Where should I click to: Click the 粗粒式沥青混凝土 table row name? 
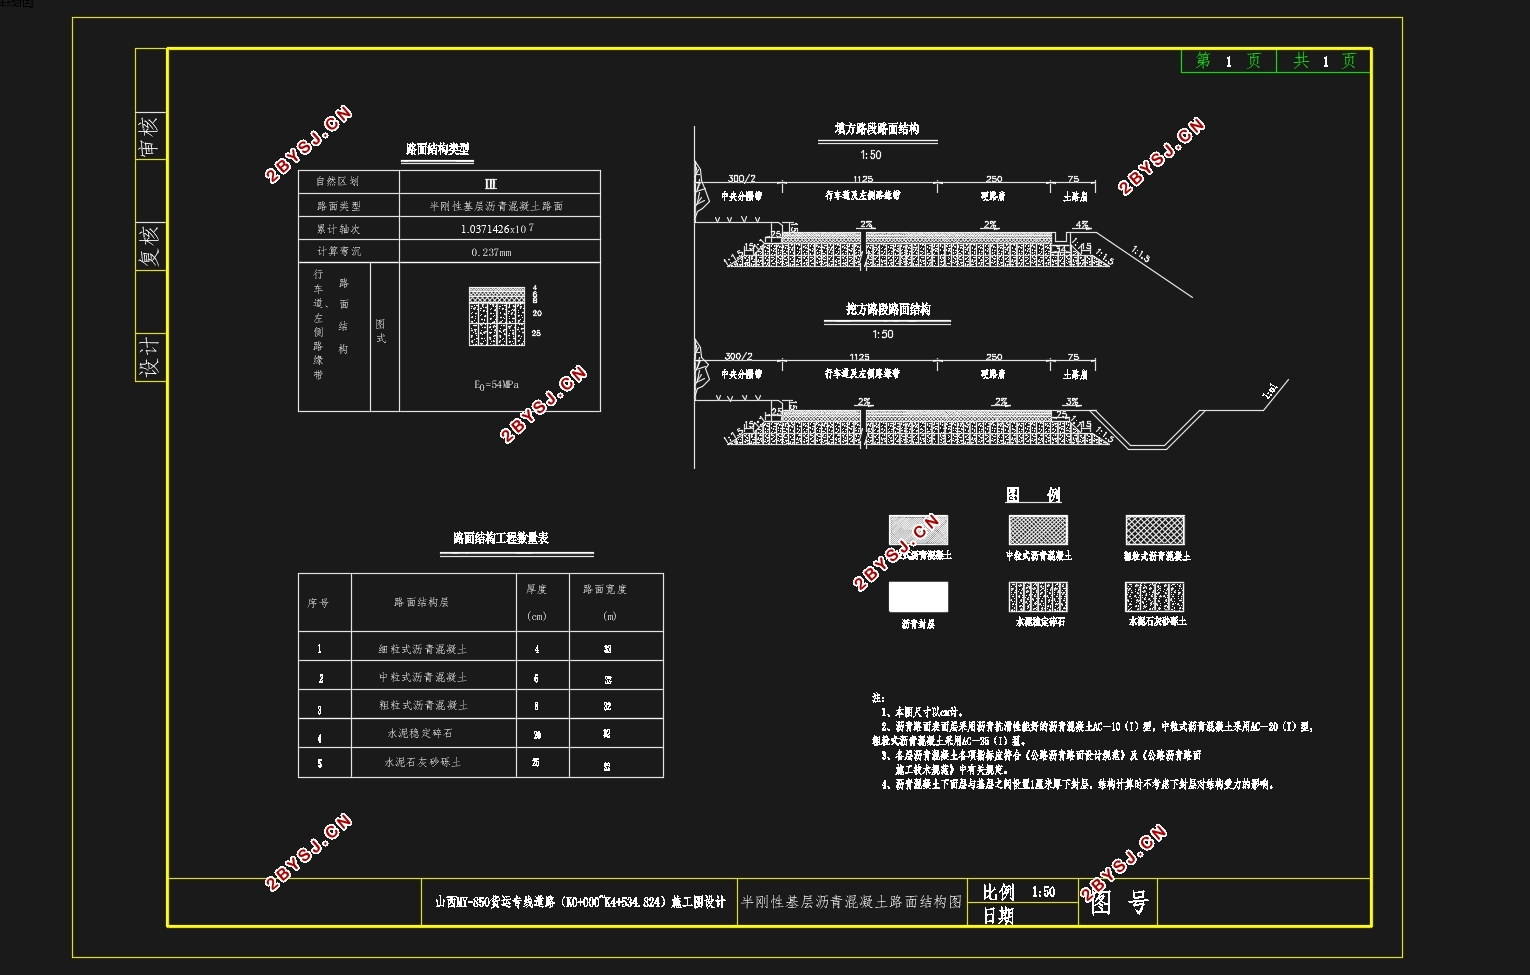[423, 705]
